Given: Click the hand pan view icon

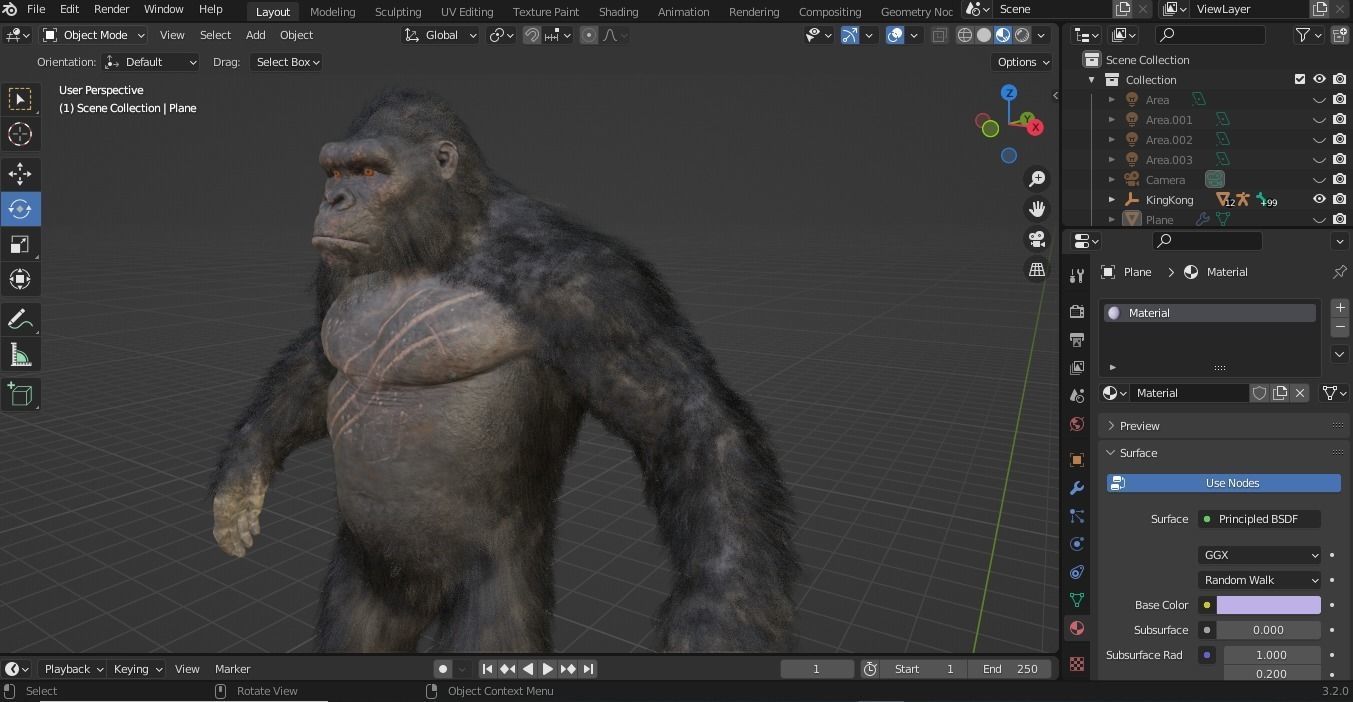Looking at the screenshot, I should 1037,209.
